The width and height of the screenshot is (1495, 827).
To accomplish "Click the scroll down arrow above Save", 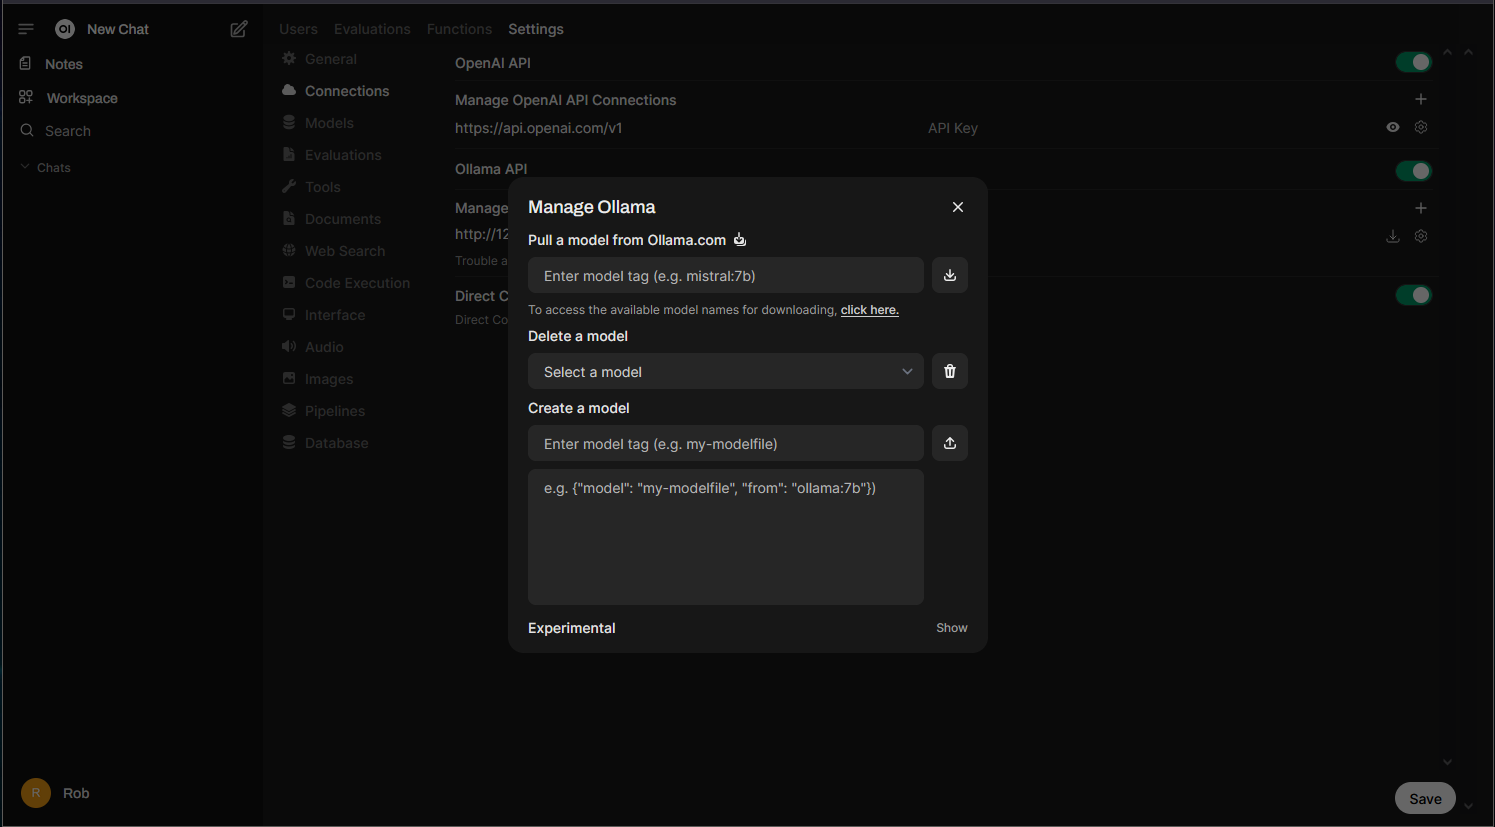I will point(1447,762).
